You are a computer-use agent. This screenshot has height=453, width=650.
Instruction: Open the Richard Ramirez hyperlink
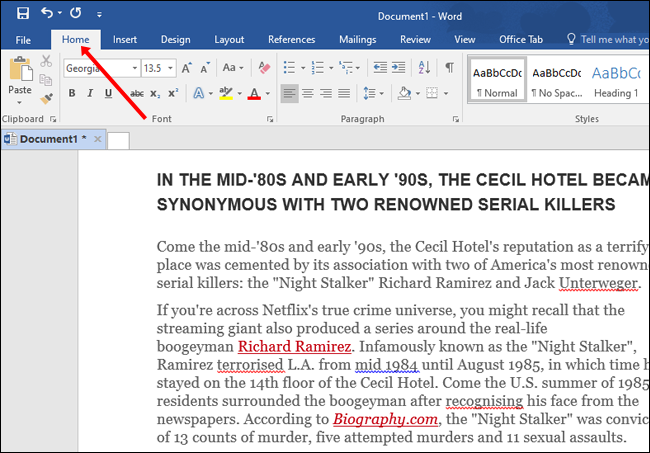pyautogui.click(x=295, y=346)
